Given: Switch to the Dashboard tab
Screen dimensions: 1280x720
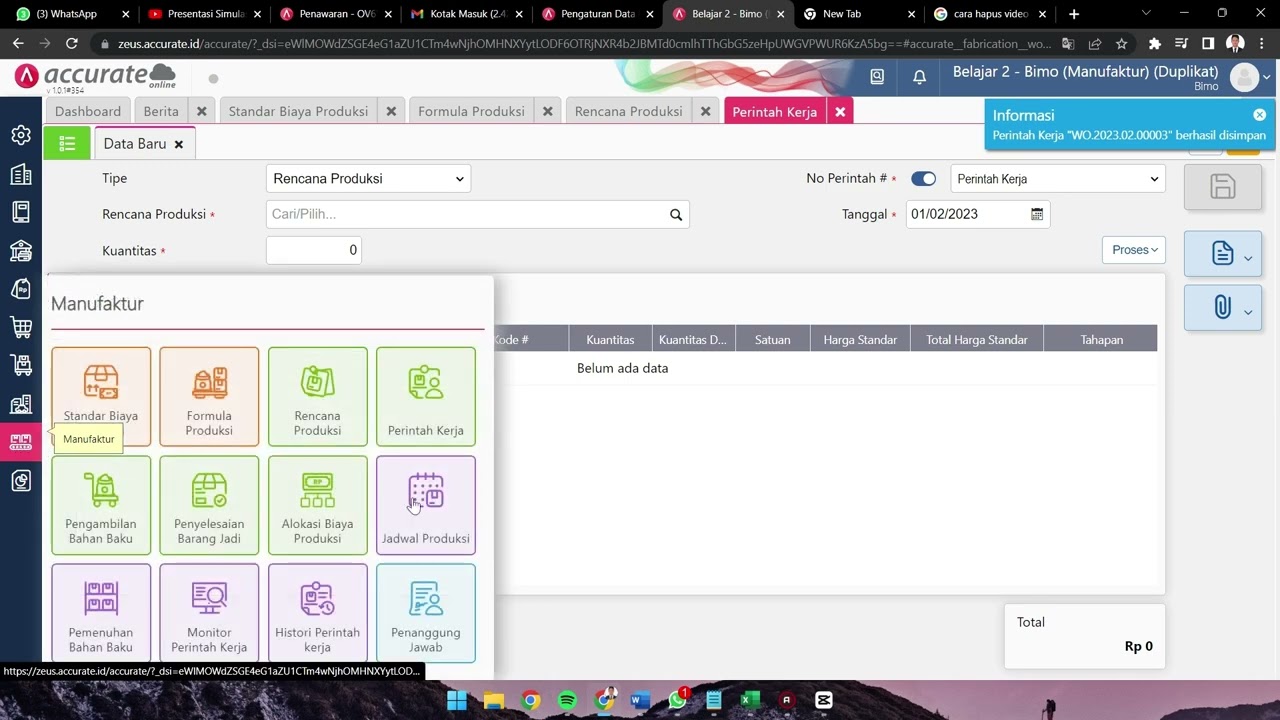Looking at the screenshot, I should [x=88, y=111].
